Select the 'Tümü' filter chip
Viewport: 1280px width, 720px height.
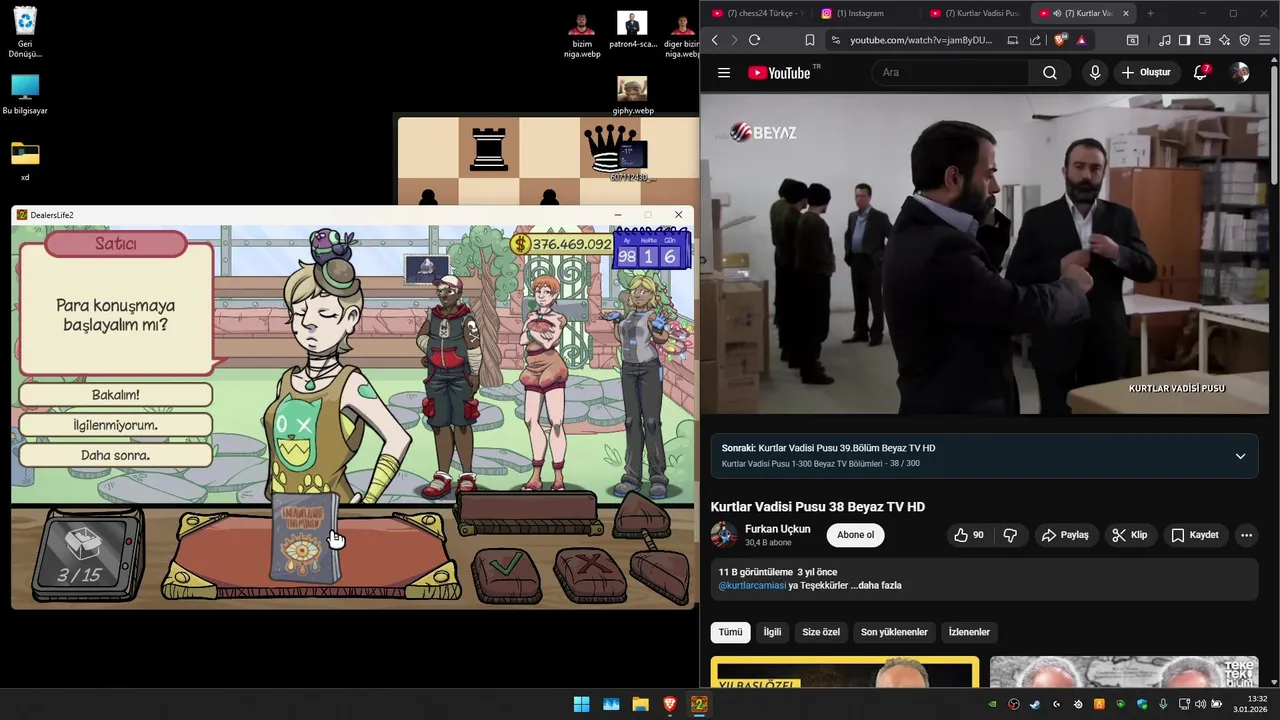click(731, 632)
